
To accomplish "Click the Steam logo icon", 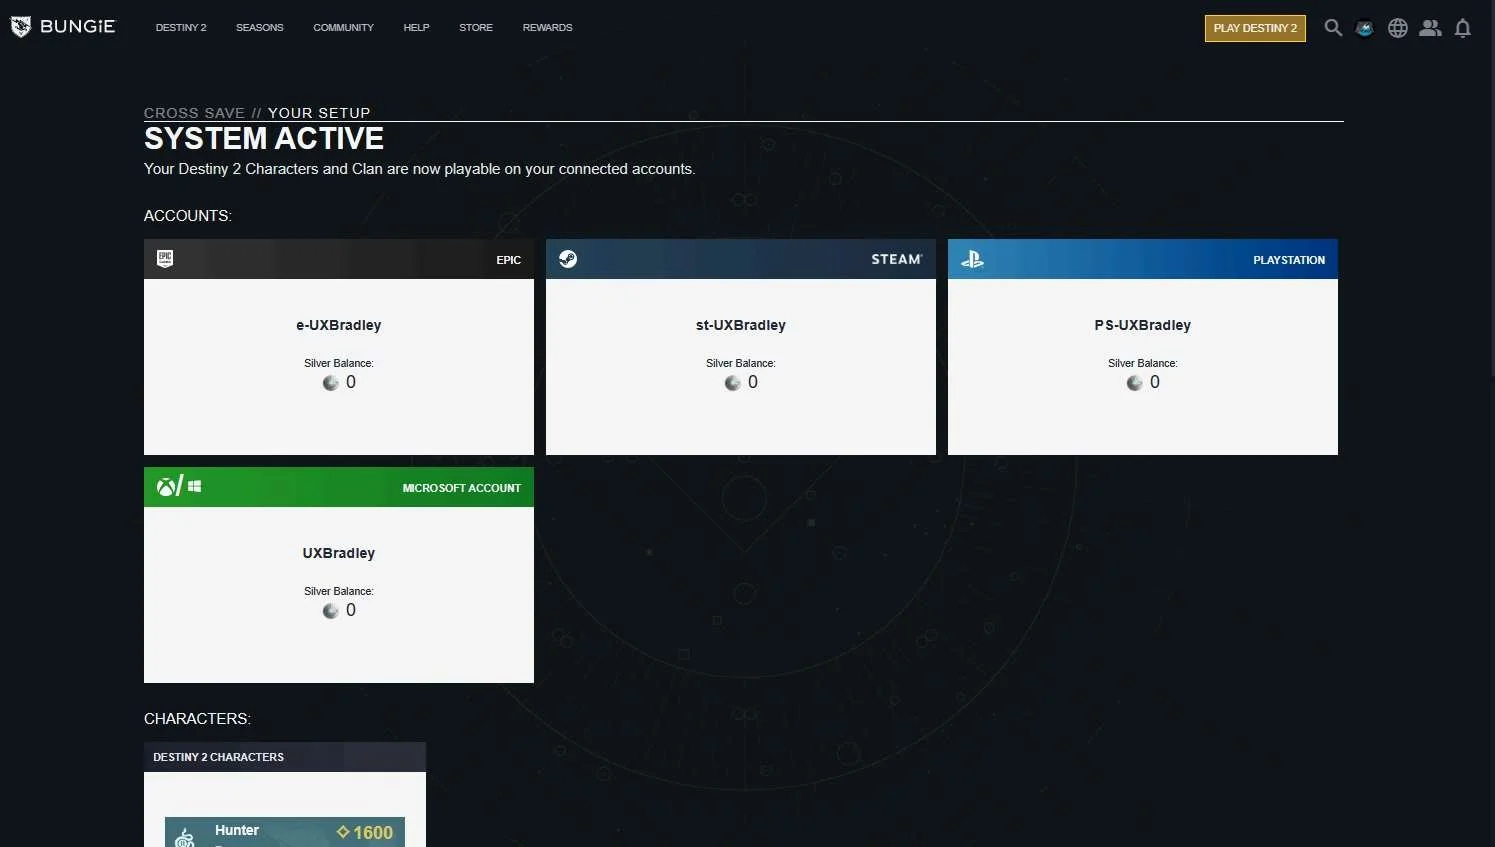I will (568, 259).
